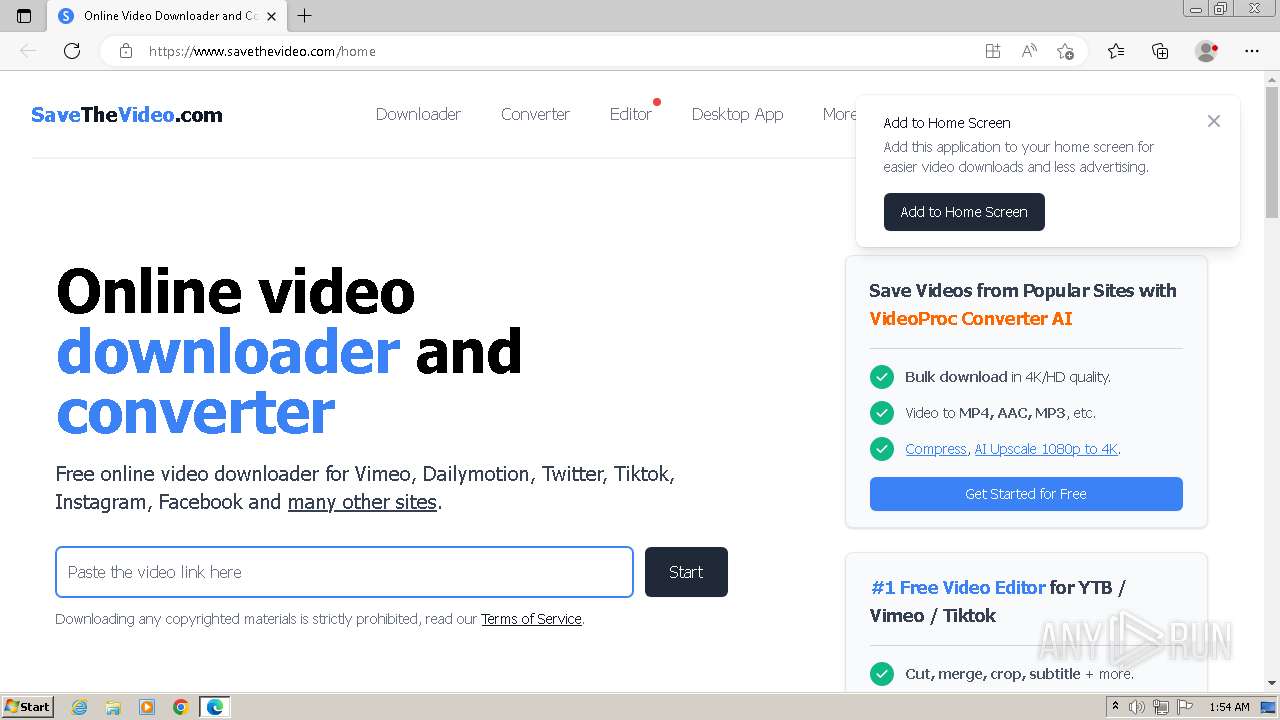
Task: Open the many other sites link
Action: tap(362, 502)
